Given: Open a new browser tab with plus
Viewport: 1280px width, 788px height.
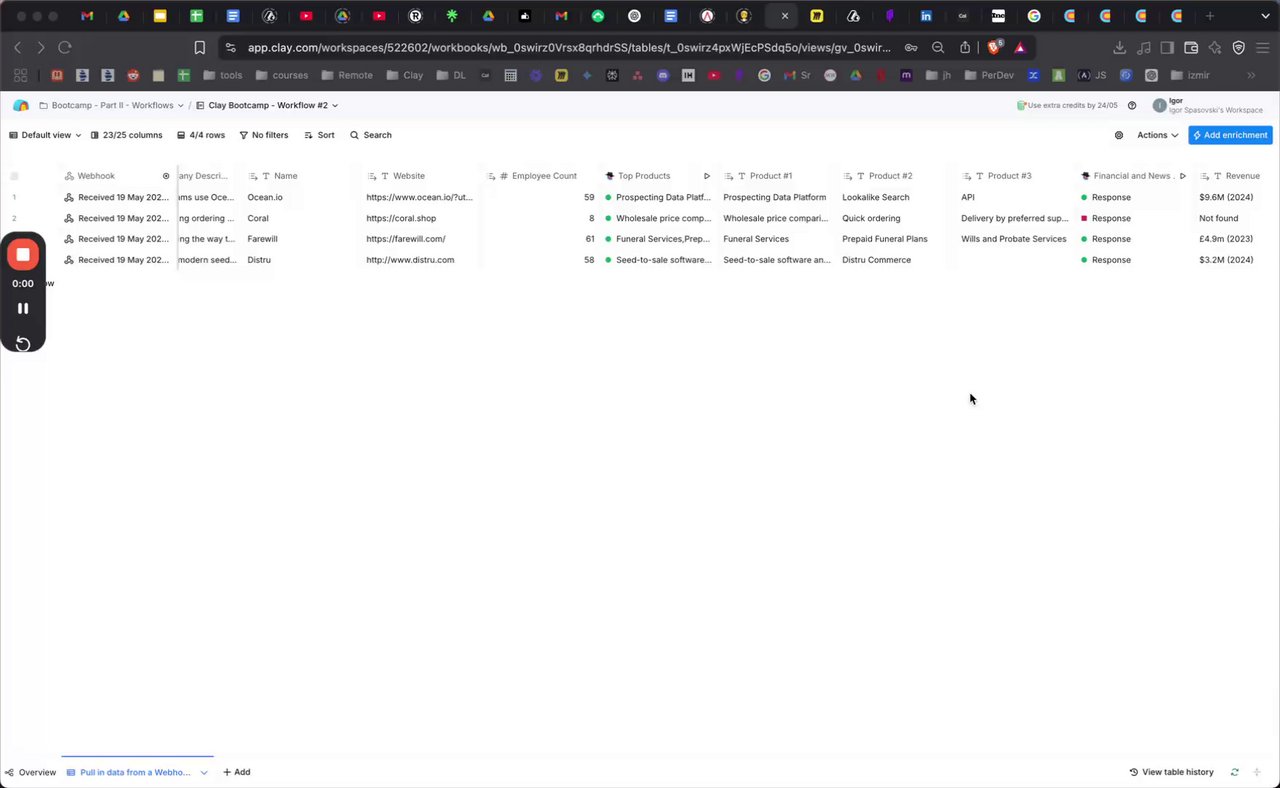Looking at the screenshot, I should [x=1210, y=16].
